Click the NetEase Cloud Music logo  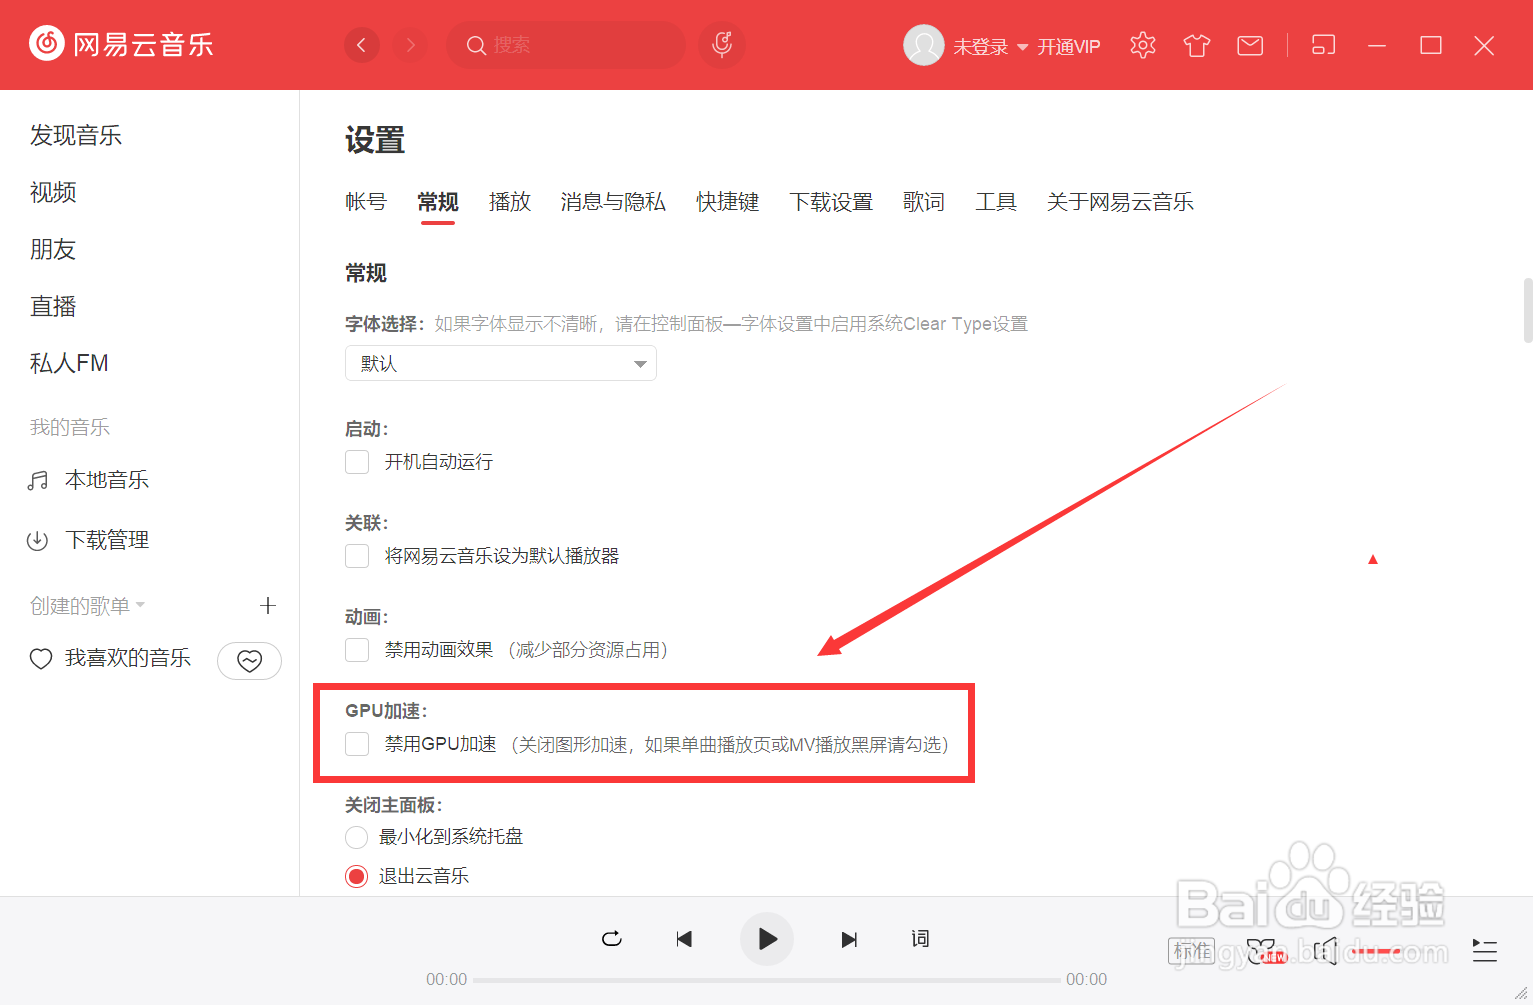click(121, 44)
